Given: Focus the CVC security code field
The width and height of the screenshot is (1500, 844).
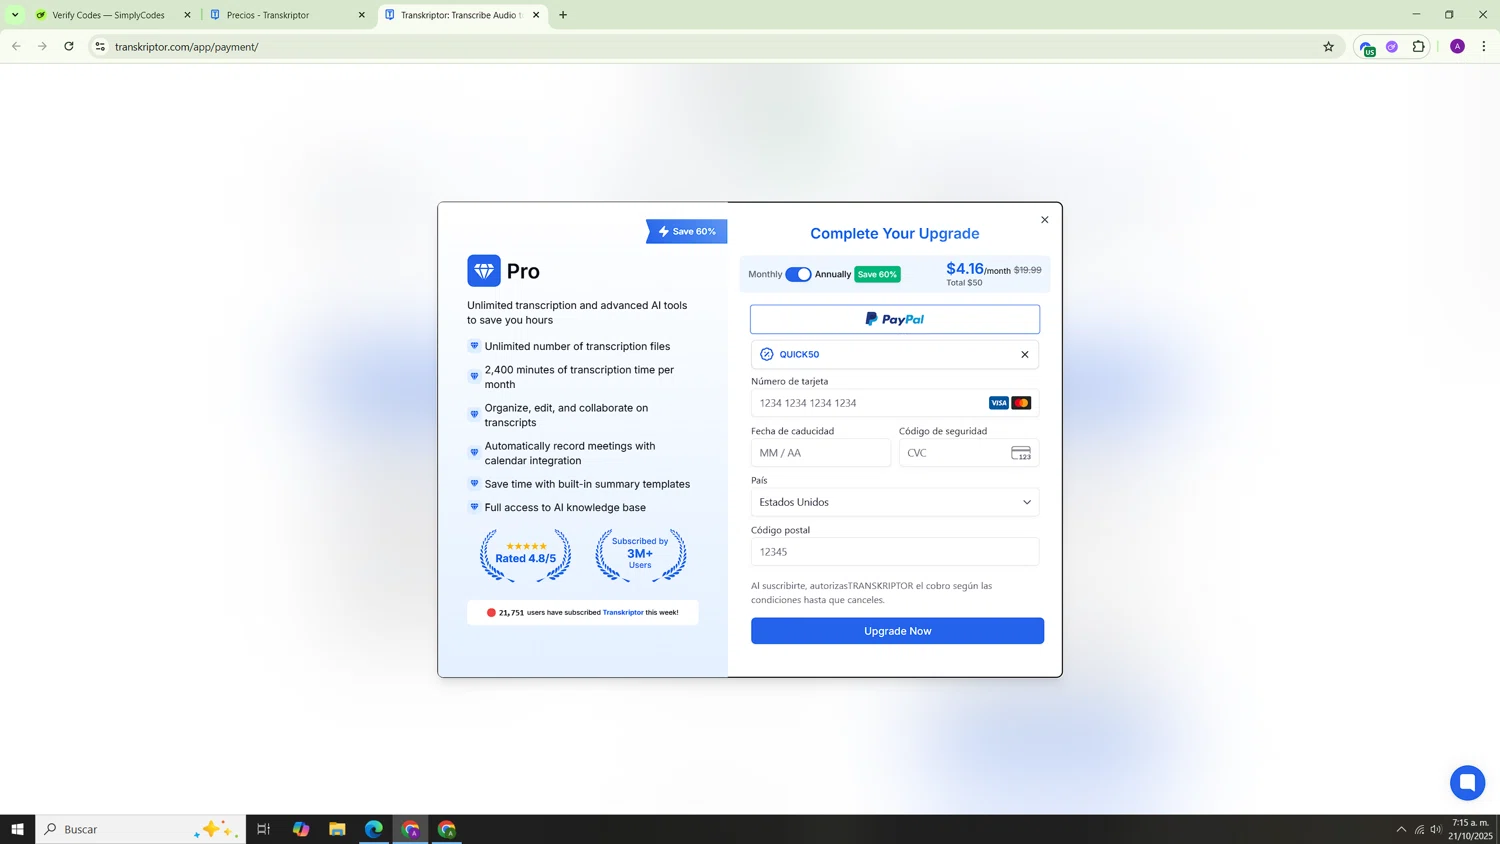Looking at the screenshot, I should coord(968,453).
